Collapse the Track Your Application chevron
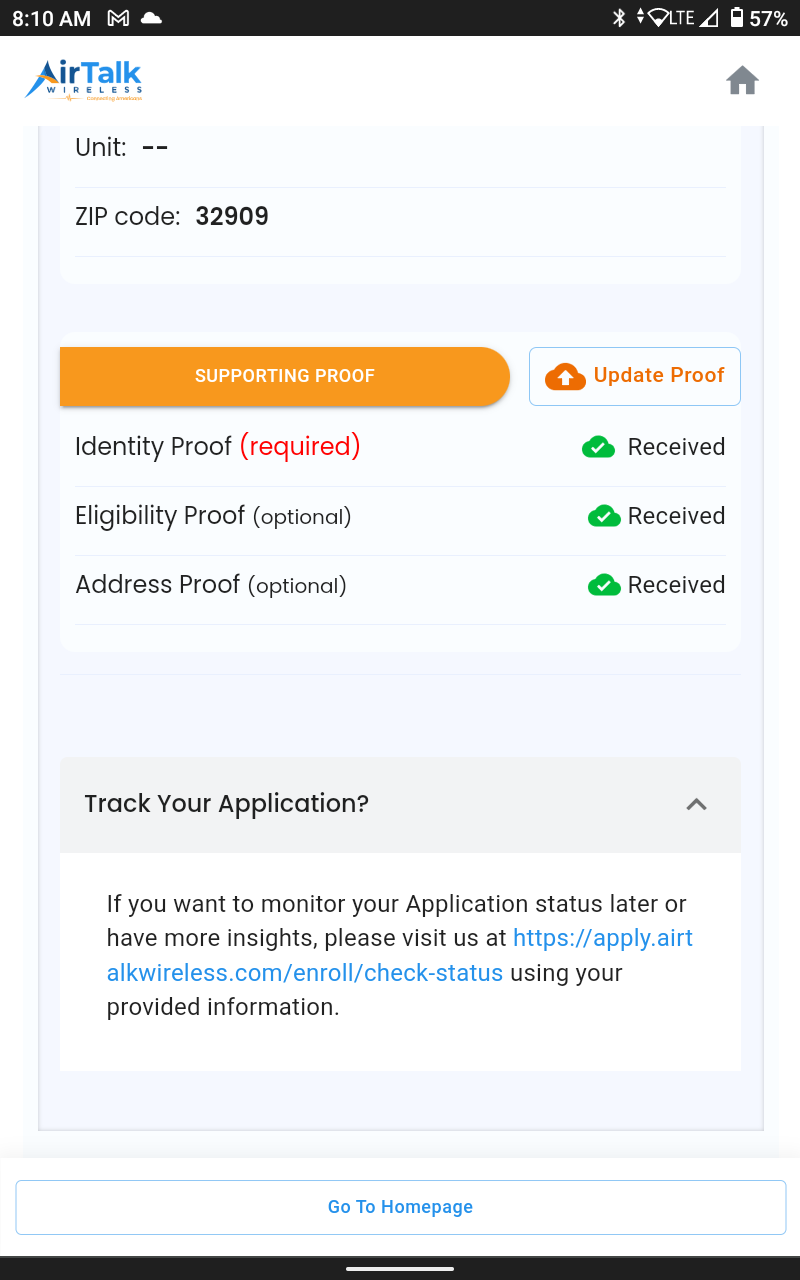 [697, 804]
